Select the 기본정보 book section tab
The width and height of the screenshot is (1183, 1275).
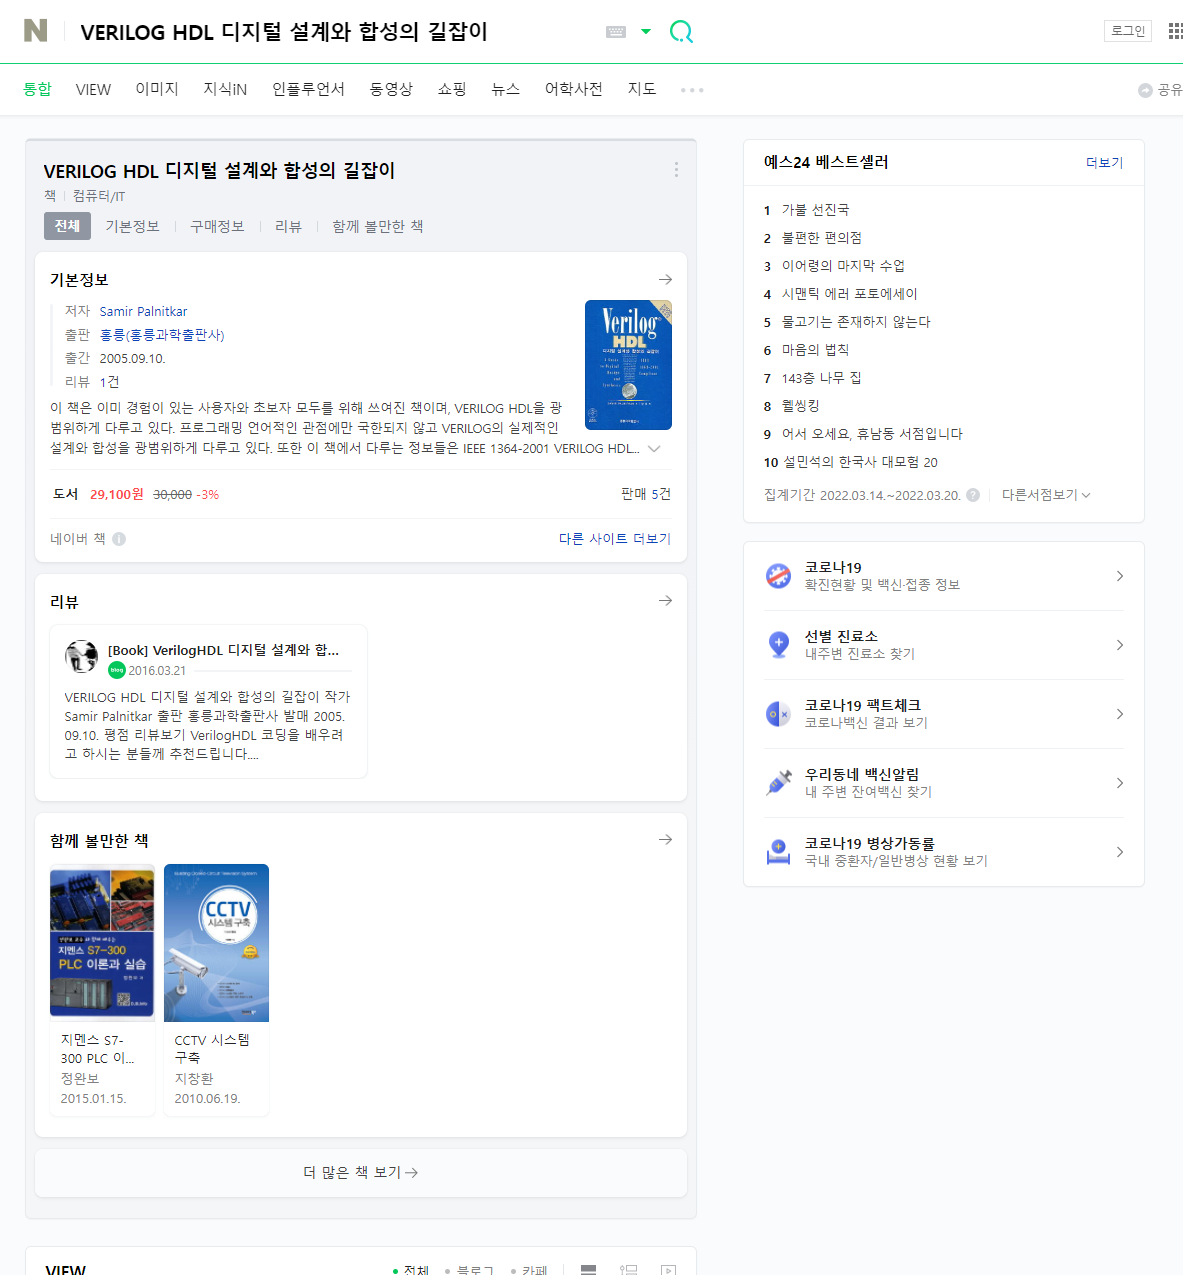(133, 226)
